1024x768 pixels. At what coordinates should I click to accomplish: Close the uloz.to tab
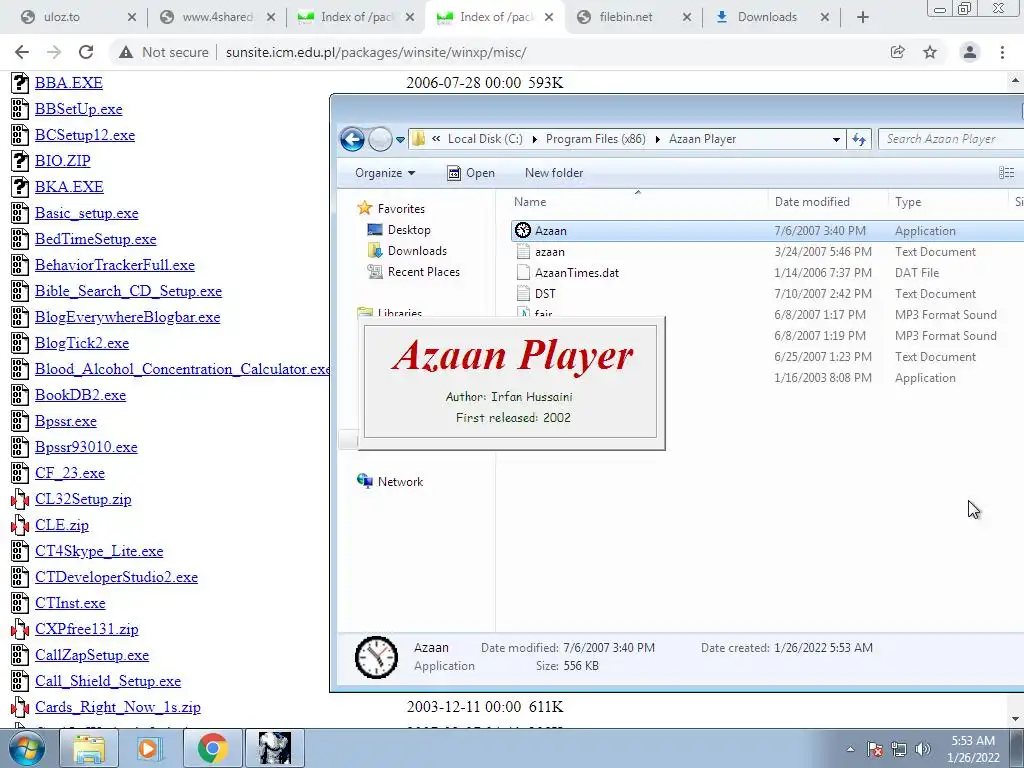tap(131, 17)
